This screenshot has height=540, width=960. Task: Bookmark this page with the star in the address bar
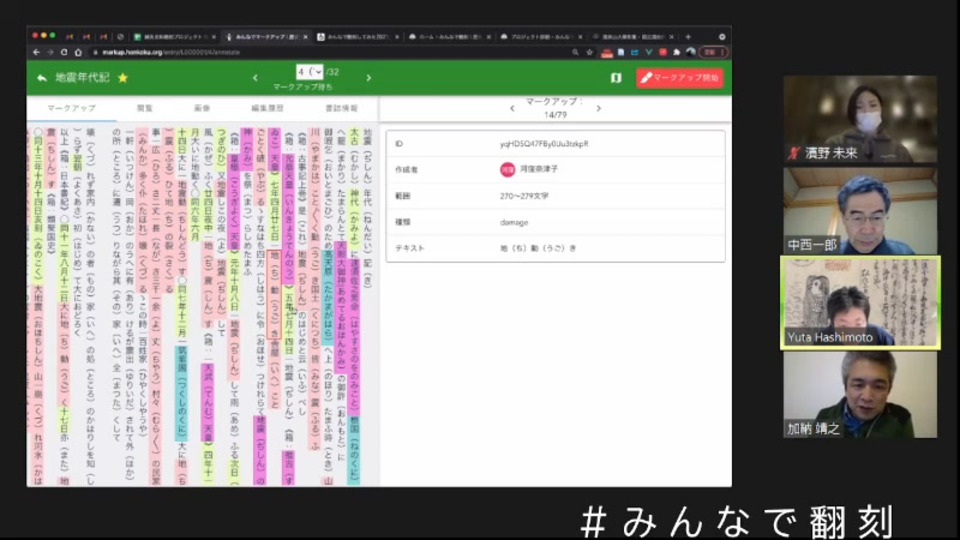pyautogui.click(x=590, y=53)
